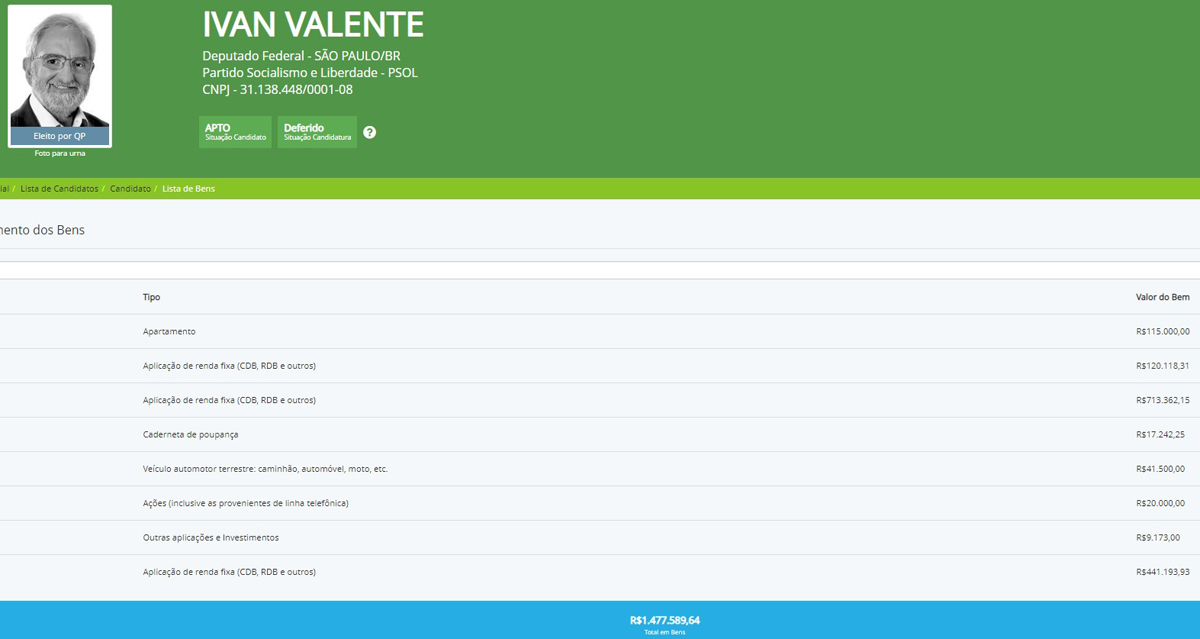Click the Deferido Situação Candidatura badge
Viewport: 1200px width, 639px height.
coord(317,132)
